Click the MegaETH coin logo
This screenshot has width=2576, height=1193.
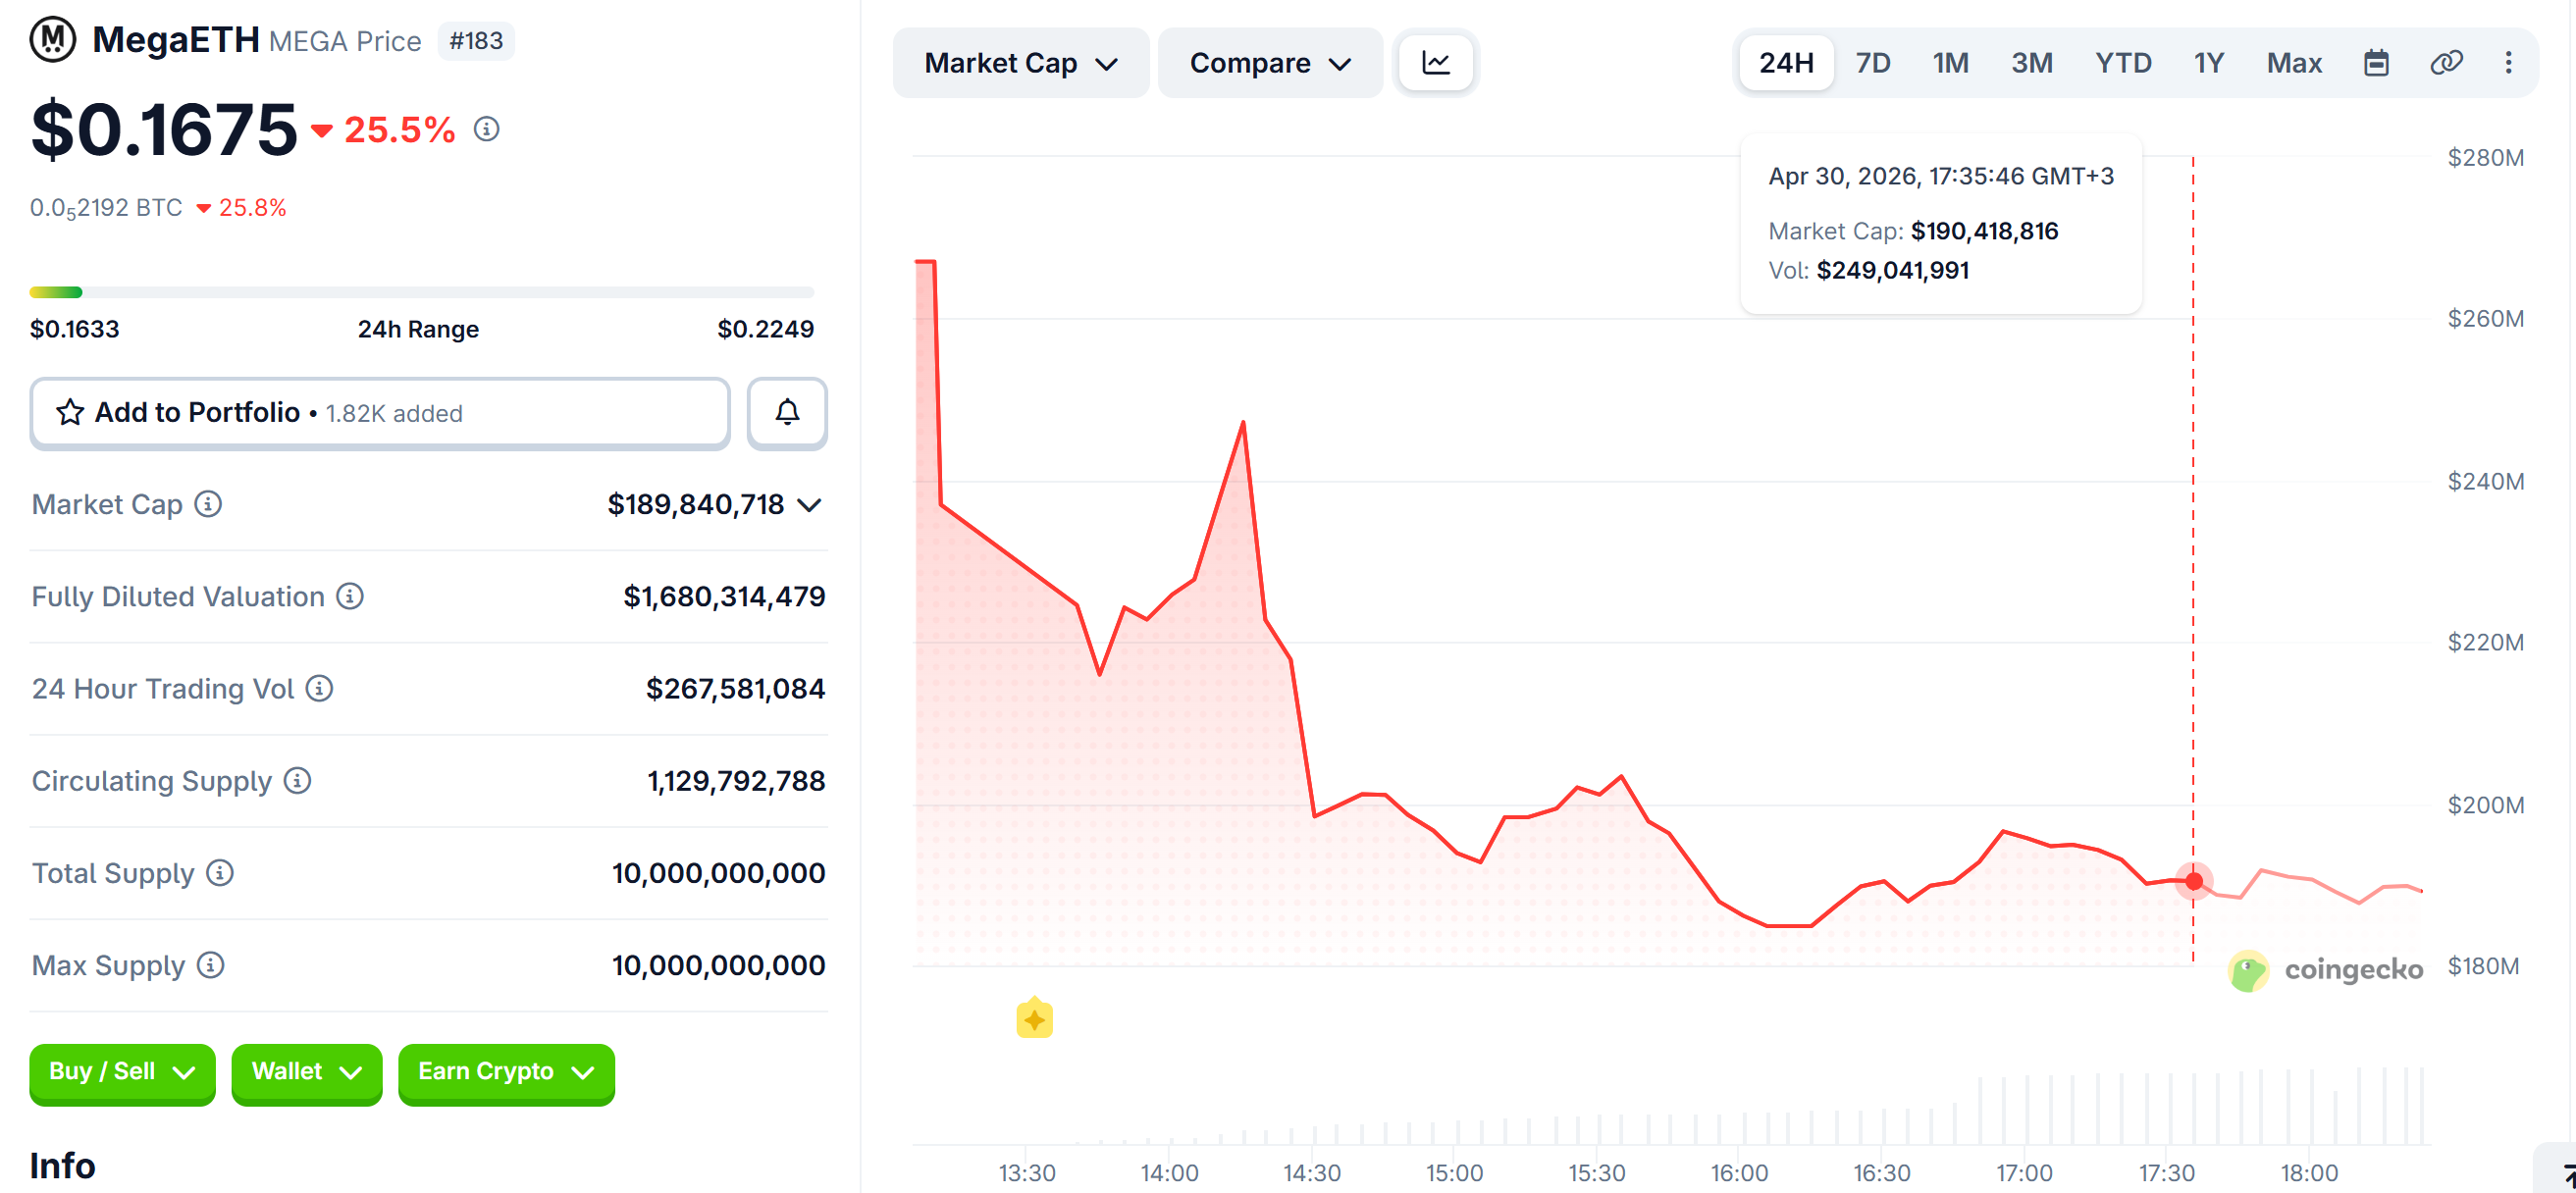(53, 39)
